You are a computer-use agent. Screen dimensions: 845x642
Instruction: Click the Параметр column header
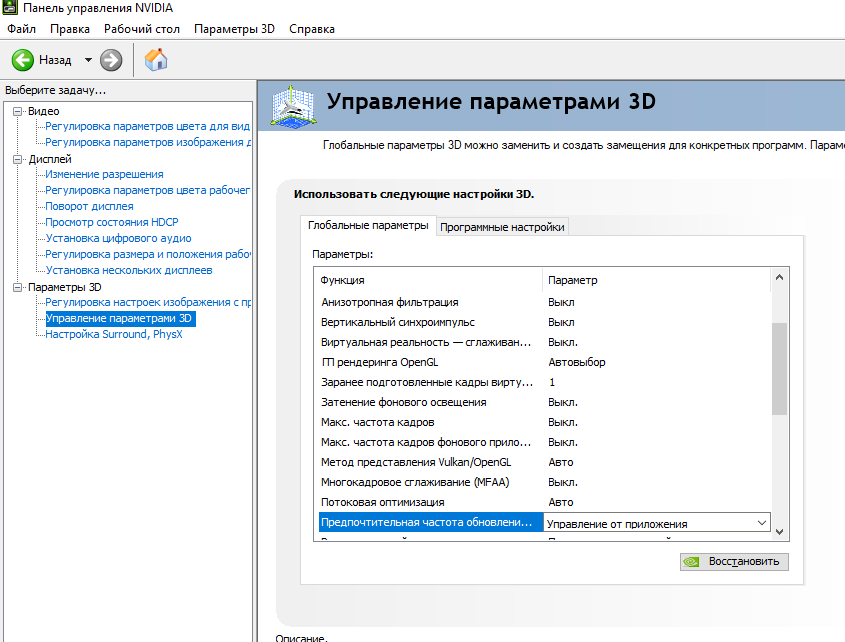coord(656,280)
